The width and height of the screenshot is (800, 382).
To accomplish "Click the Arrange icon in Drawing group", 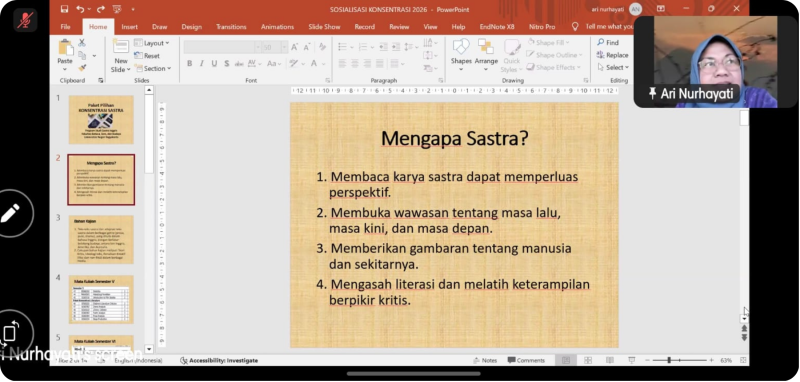I will 486,46.
